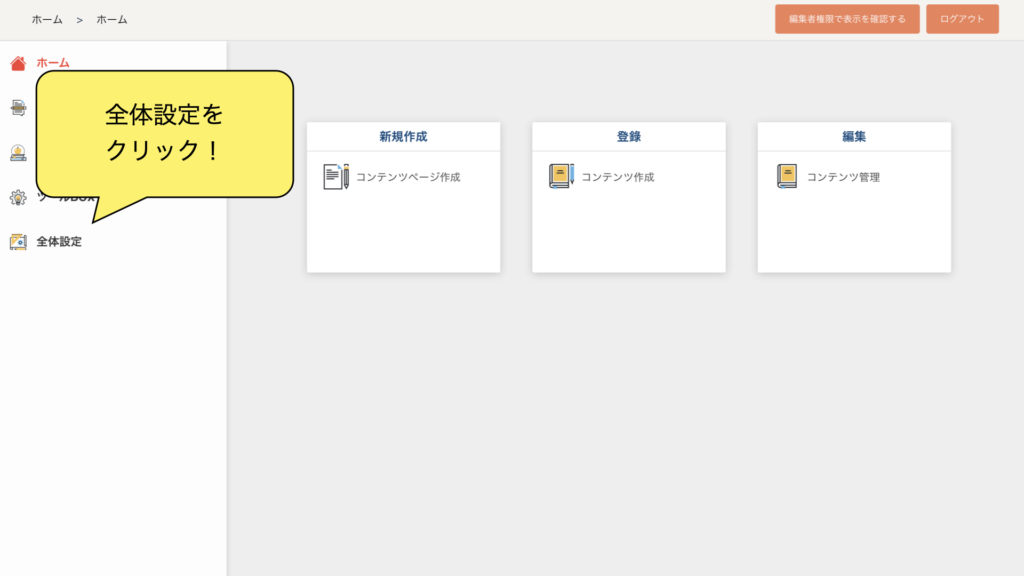Screen dimensions: 1024x576
Task: Click the book icon next to コンテンツ管理
Action: 787,177
